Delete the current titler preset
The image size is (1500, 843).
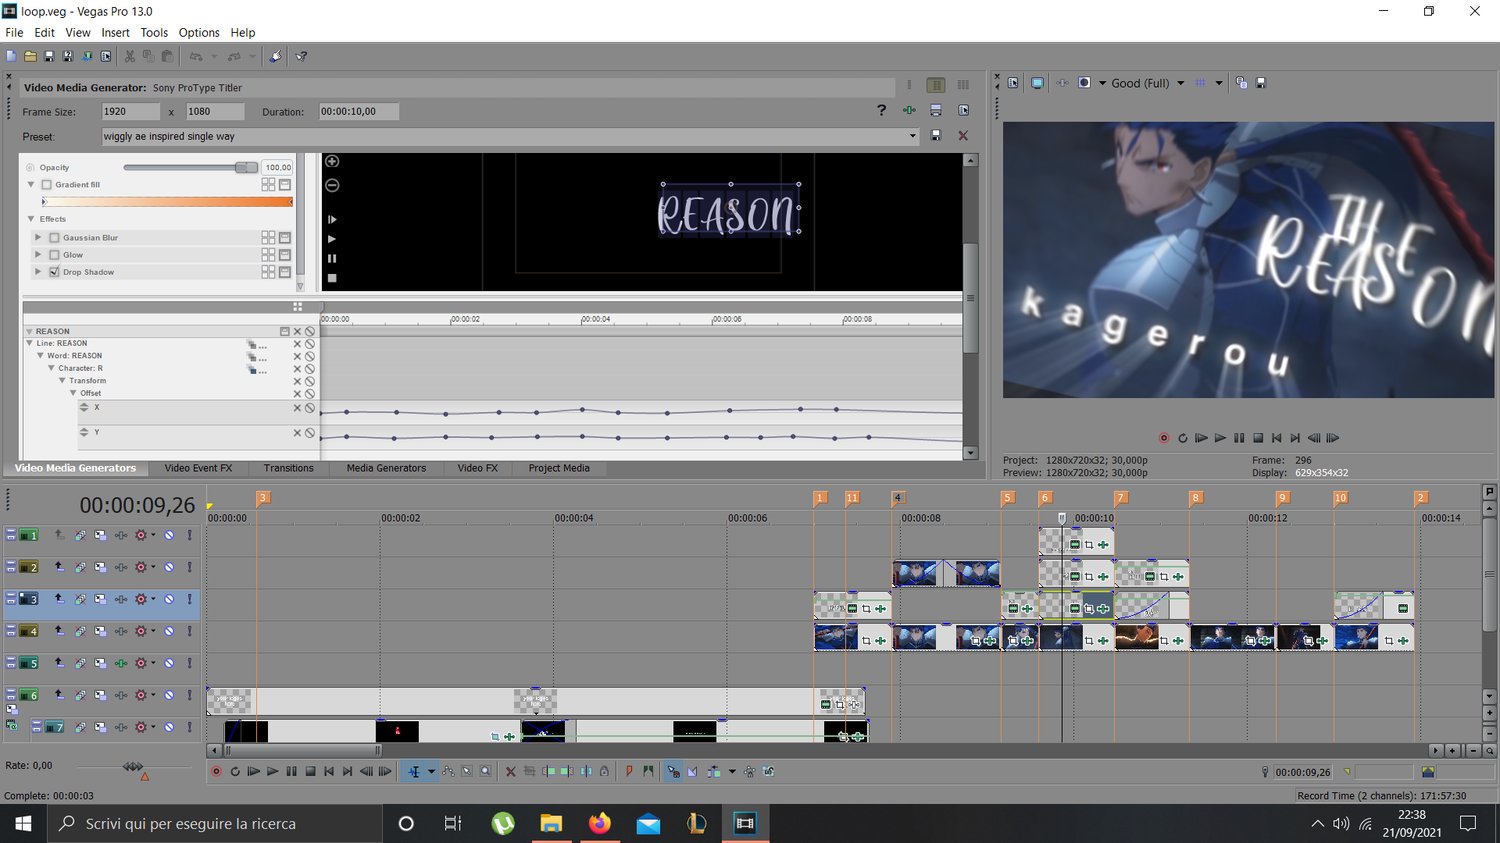point(963,136)
